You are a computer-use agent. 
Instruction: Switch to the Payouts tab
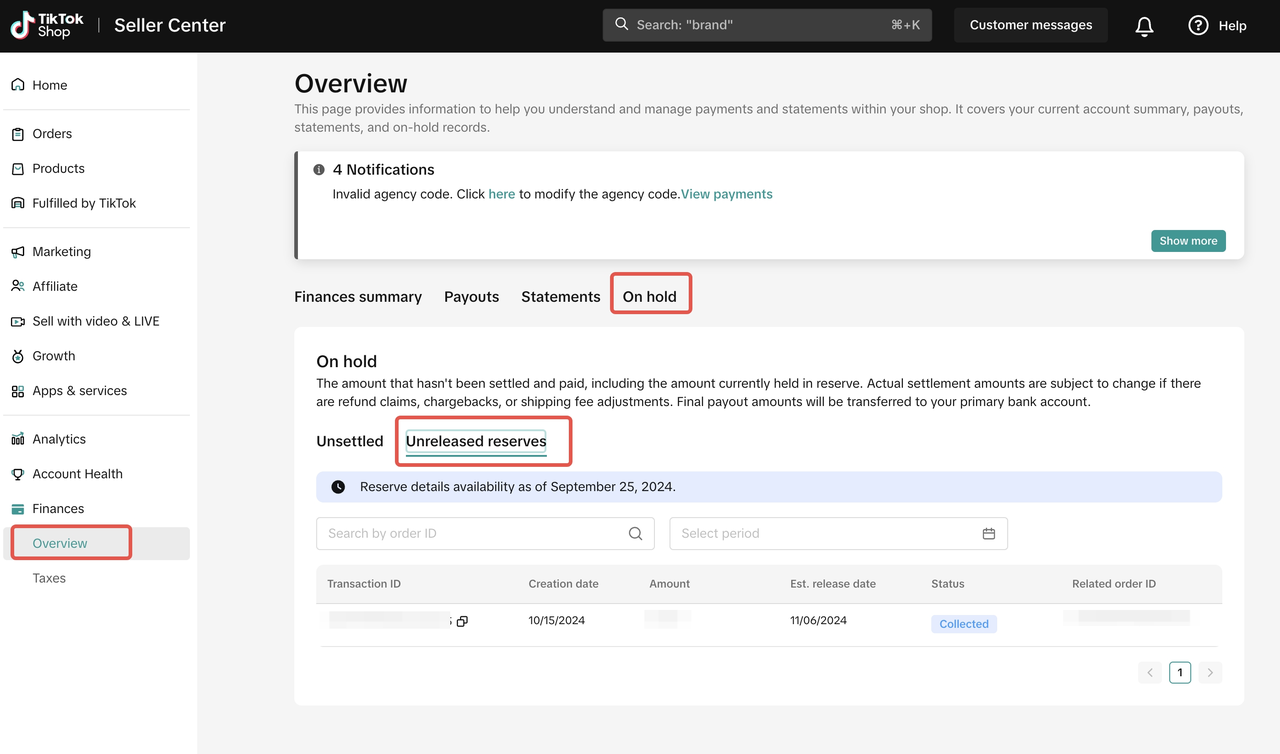471,297
